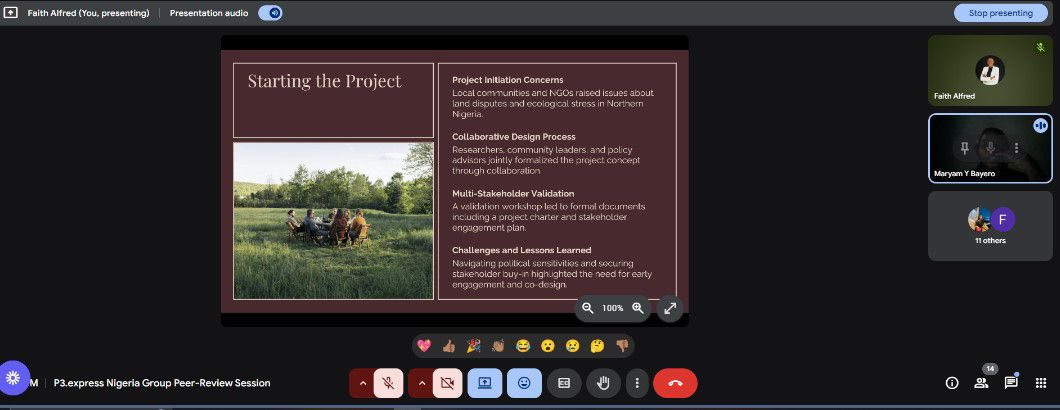This screenshot has height=410, width=1060.
Task: Turn on captions
Action: pyautogui.click(x=564, y=383)
